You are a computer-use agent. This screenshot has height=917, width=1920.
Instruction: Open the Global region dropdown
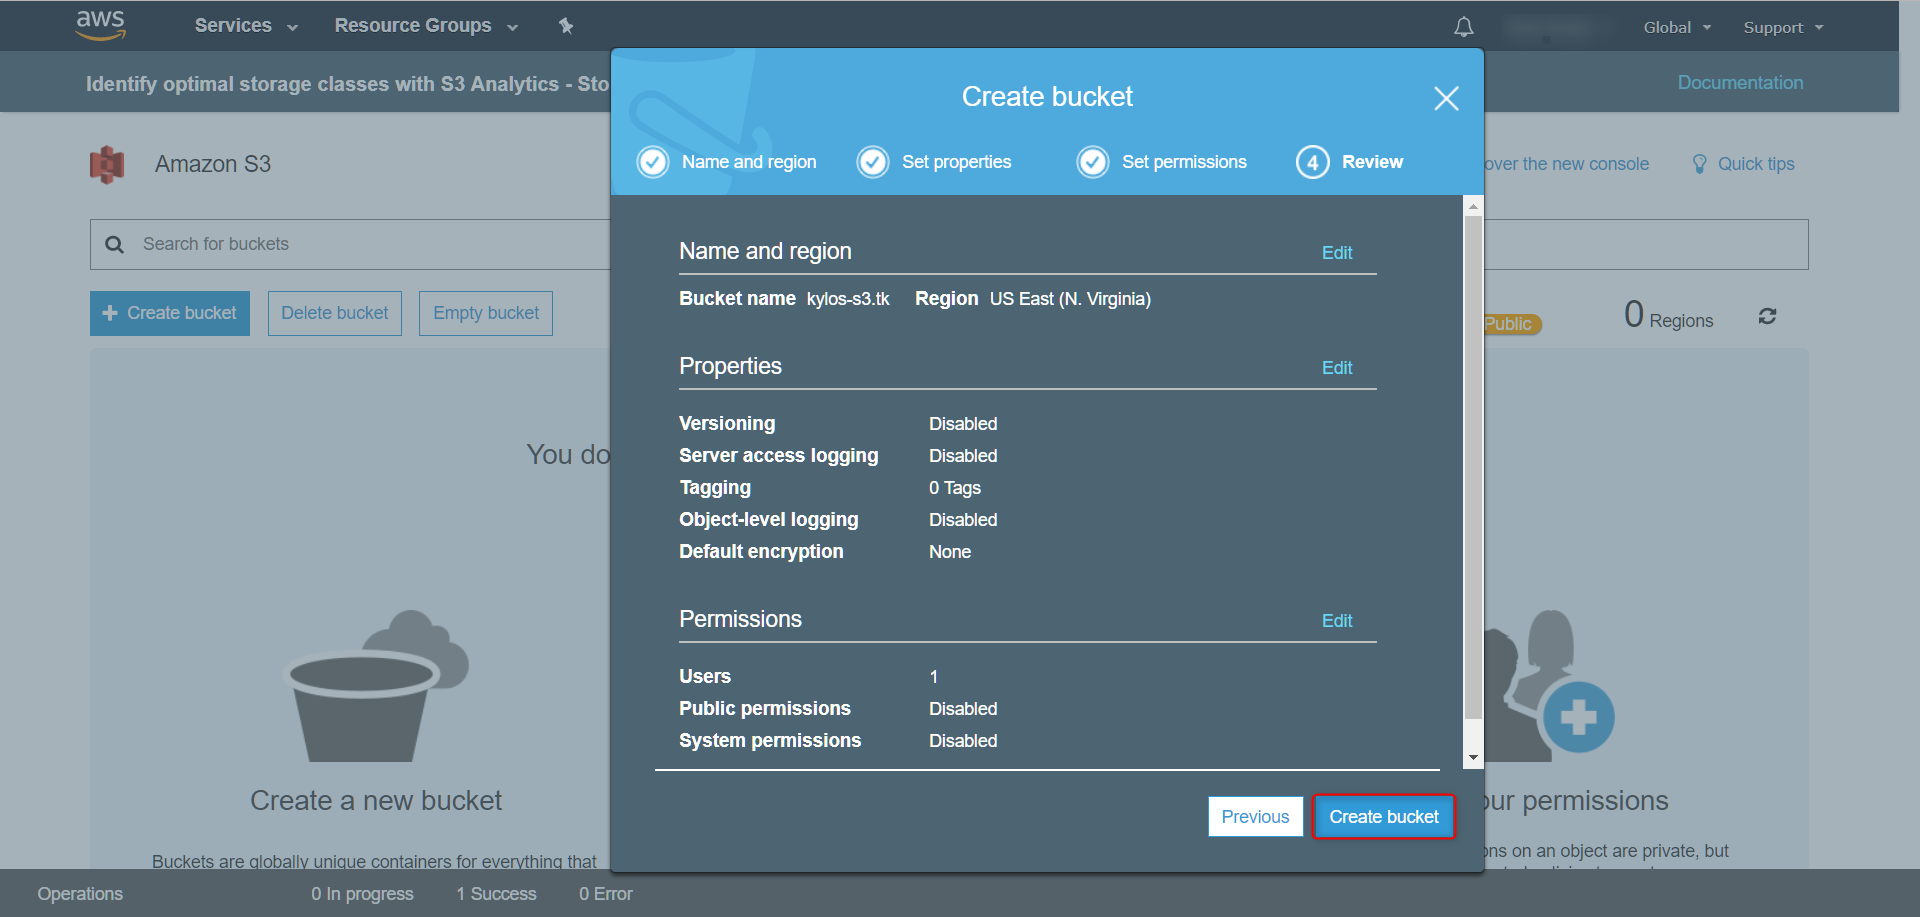tap(1677, 27)
